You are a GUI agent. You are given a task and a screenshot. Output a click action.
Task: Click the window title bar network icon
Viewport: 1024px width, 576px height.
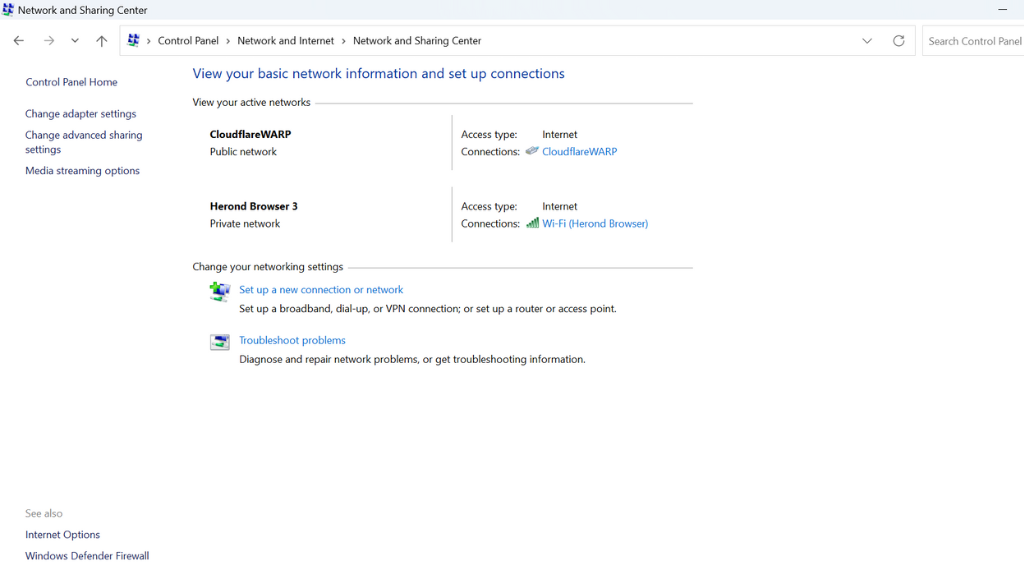point(8,10)
